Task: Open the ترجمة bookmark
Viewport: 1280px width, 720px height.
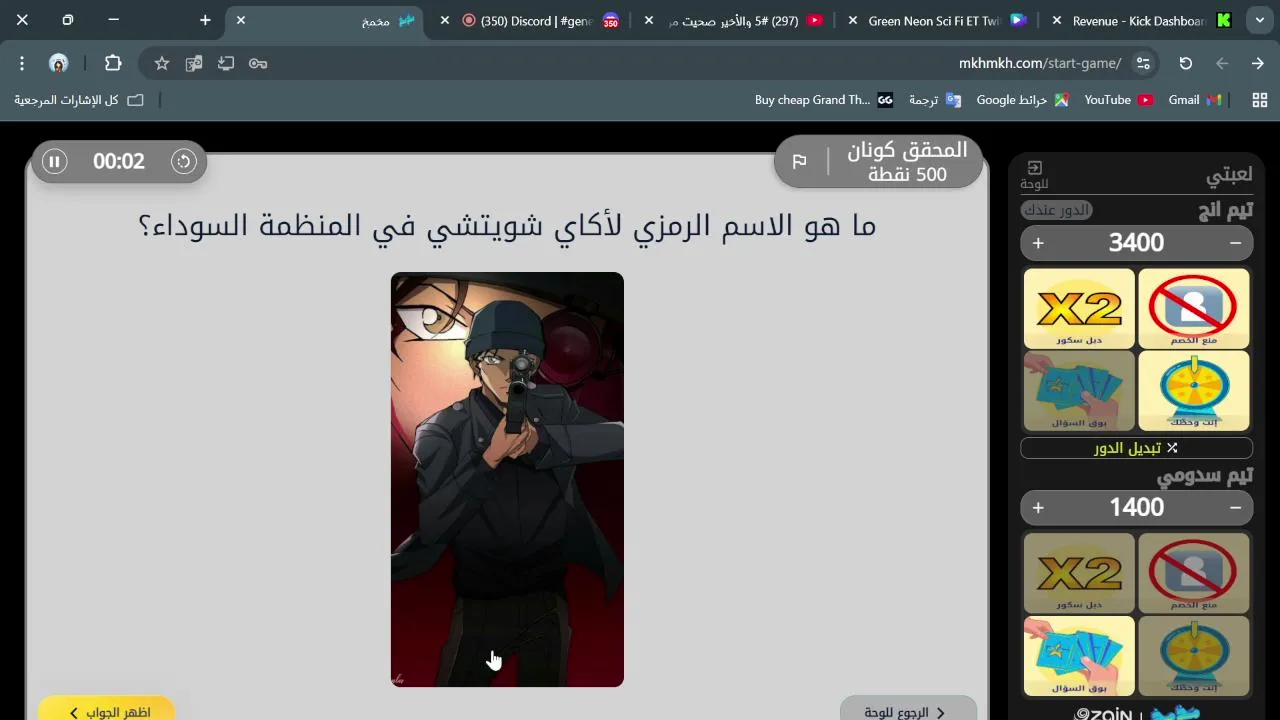Action: tap(934, 100)
